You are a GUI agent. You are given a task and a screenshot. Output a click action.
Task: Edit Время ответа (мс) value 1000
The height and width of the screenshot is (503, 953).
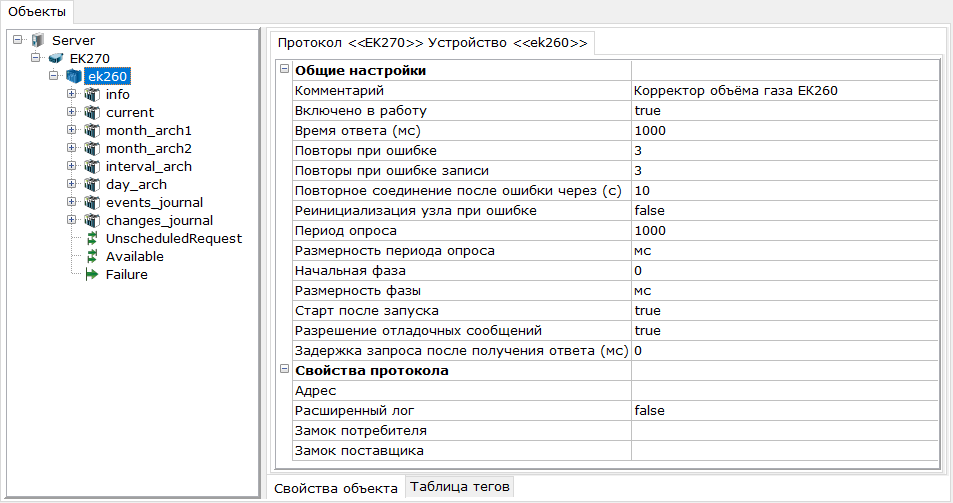pyautogui.click(x=785, y=131)
